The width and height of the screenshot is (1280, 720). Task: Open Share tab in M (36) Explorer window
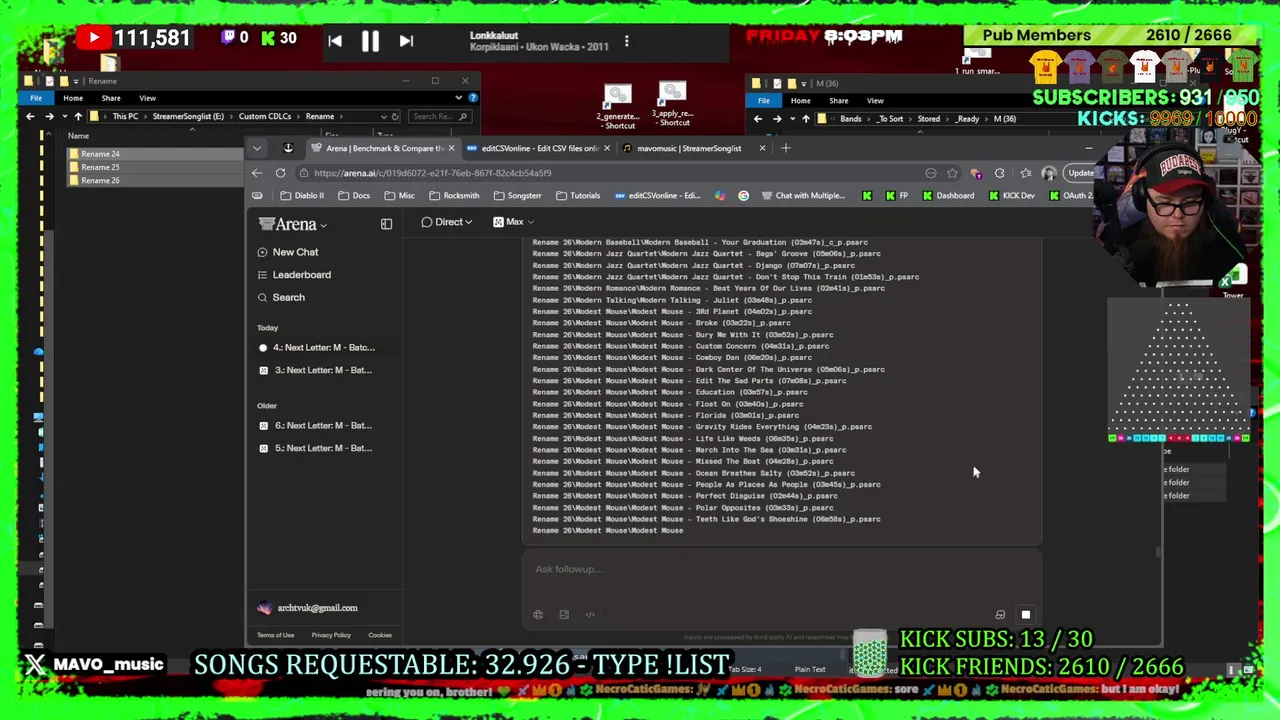(x=838, y=100)
